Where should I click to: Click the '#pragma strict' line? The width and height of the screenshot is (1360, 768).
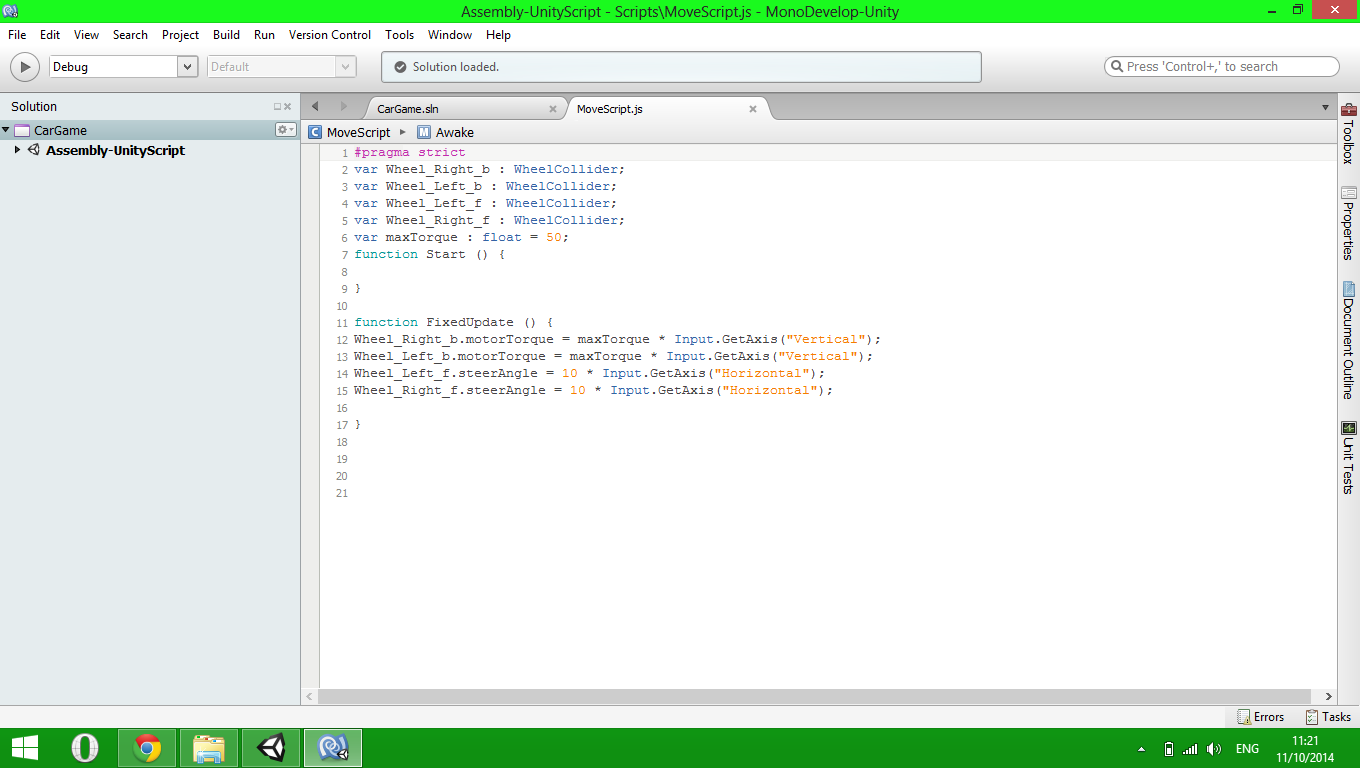coord(410,152)
